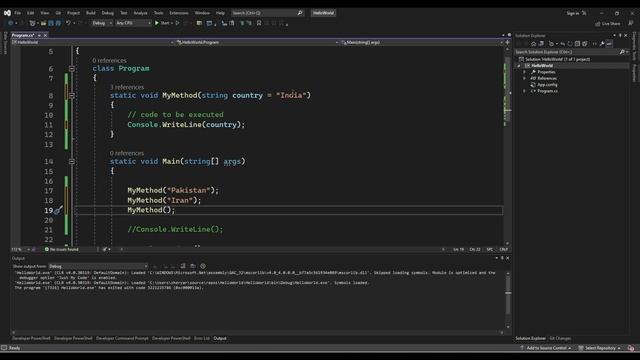Screen dimensions: 640x360
Task: Click the bookmark toolbar icon
Action: 259,23
